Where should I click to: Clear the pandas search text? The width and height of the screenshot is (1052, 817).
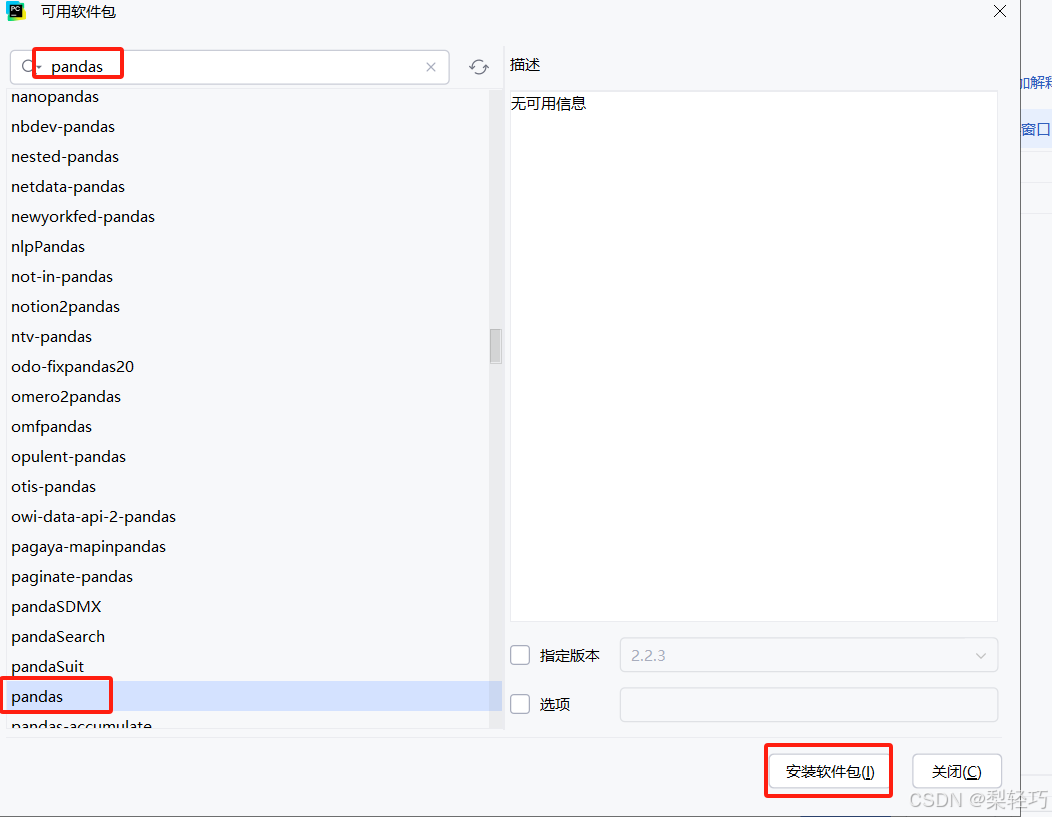pos(431,67)
